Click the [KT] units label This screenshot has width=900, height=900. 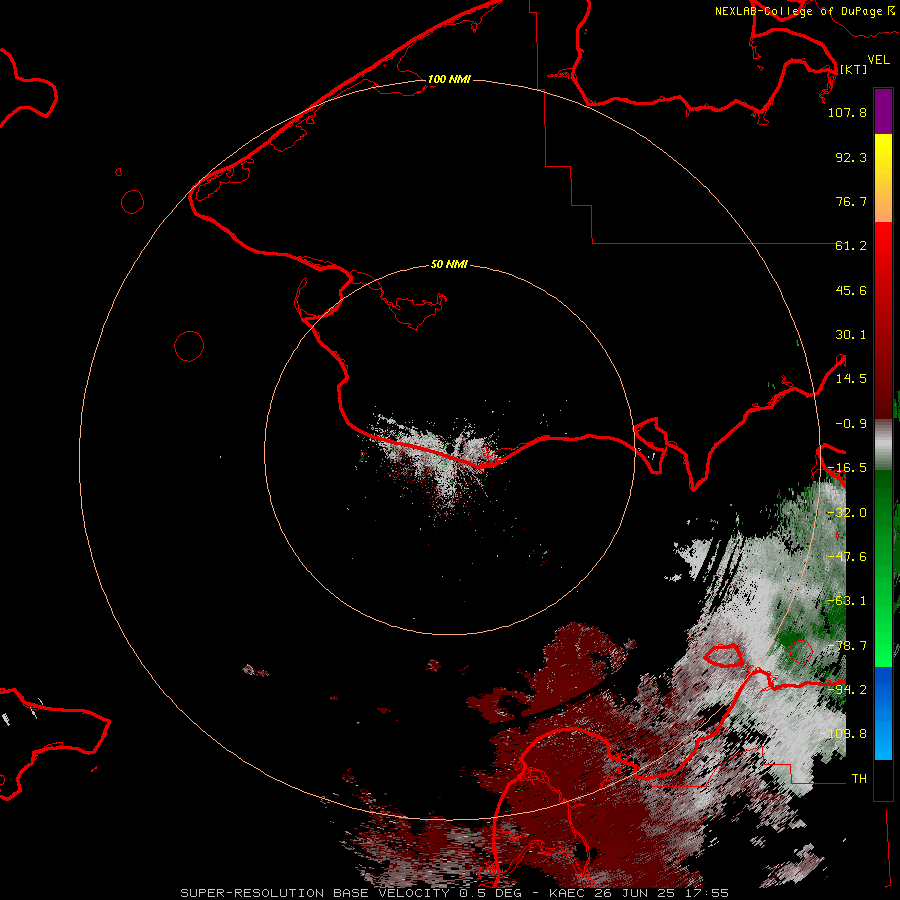coord(854,69)
